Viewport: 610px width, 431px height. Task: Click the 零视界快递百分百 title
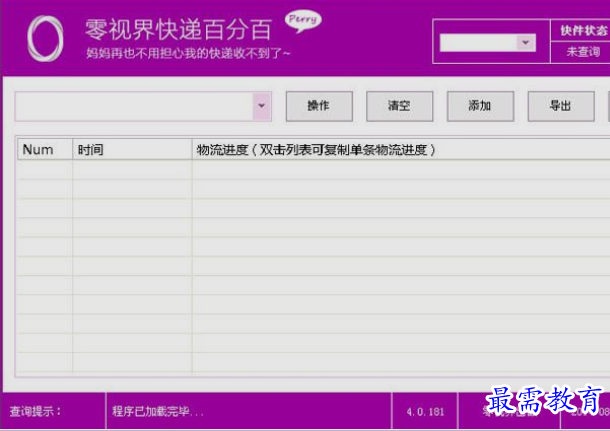(178, 30)
